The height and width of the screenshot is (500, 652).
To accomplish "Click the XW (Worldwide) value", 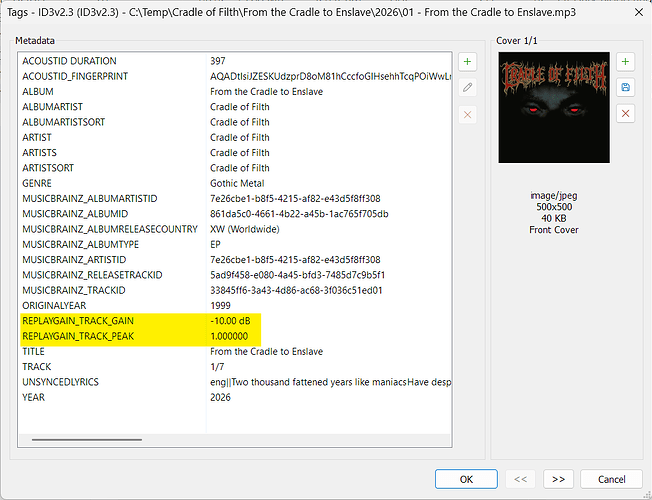I will coord(244,229).
